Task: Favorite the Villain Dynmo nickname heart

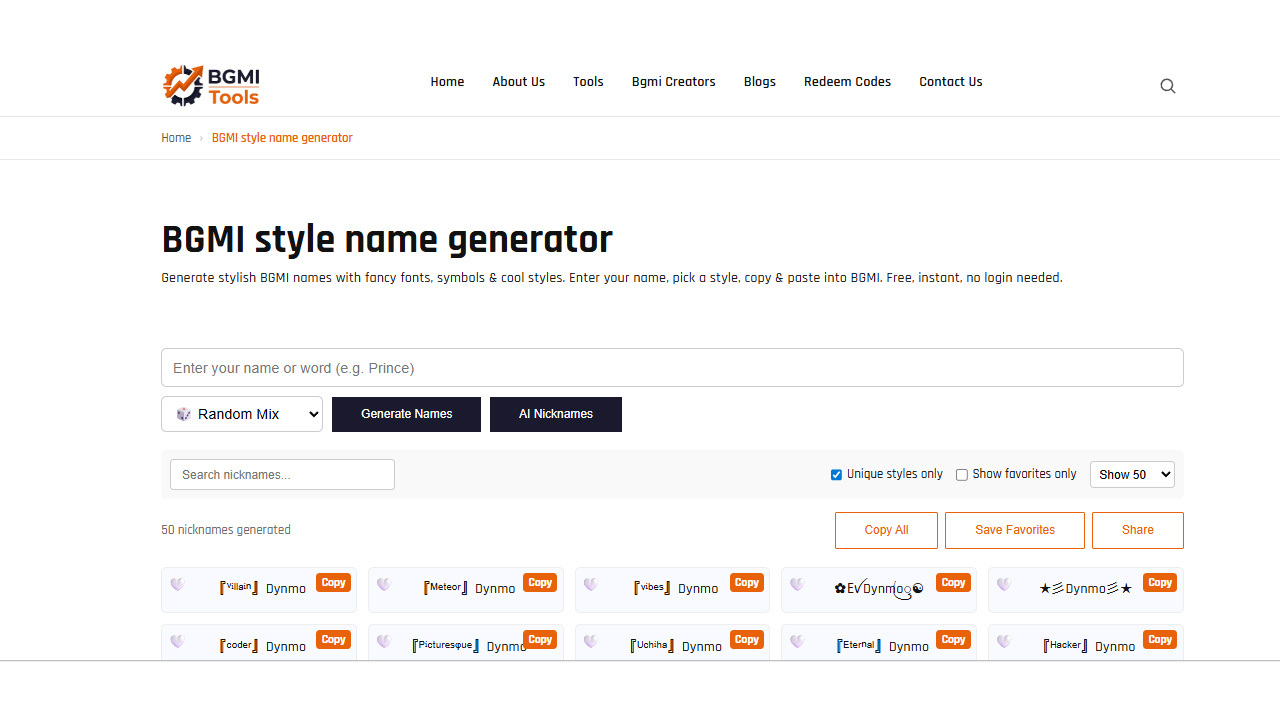Action: point(177,585)
